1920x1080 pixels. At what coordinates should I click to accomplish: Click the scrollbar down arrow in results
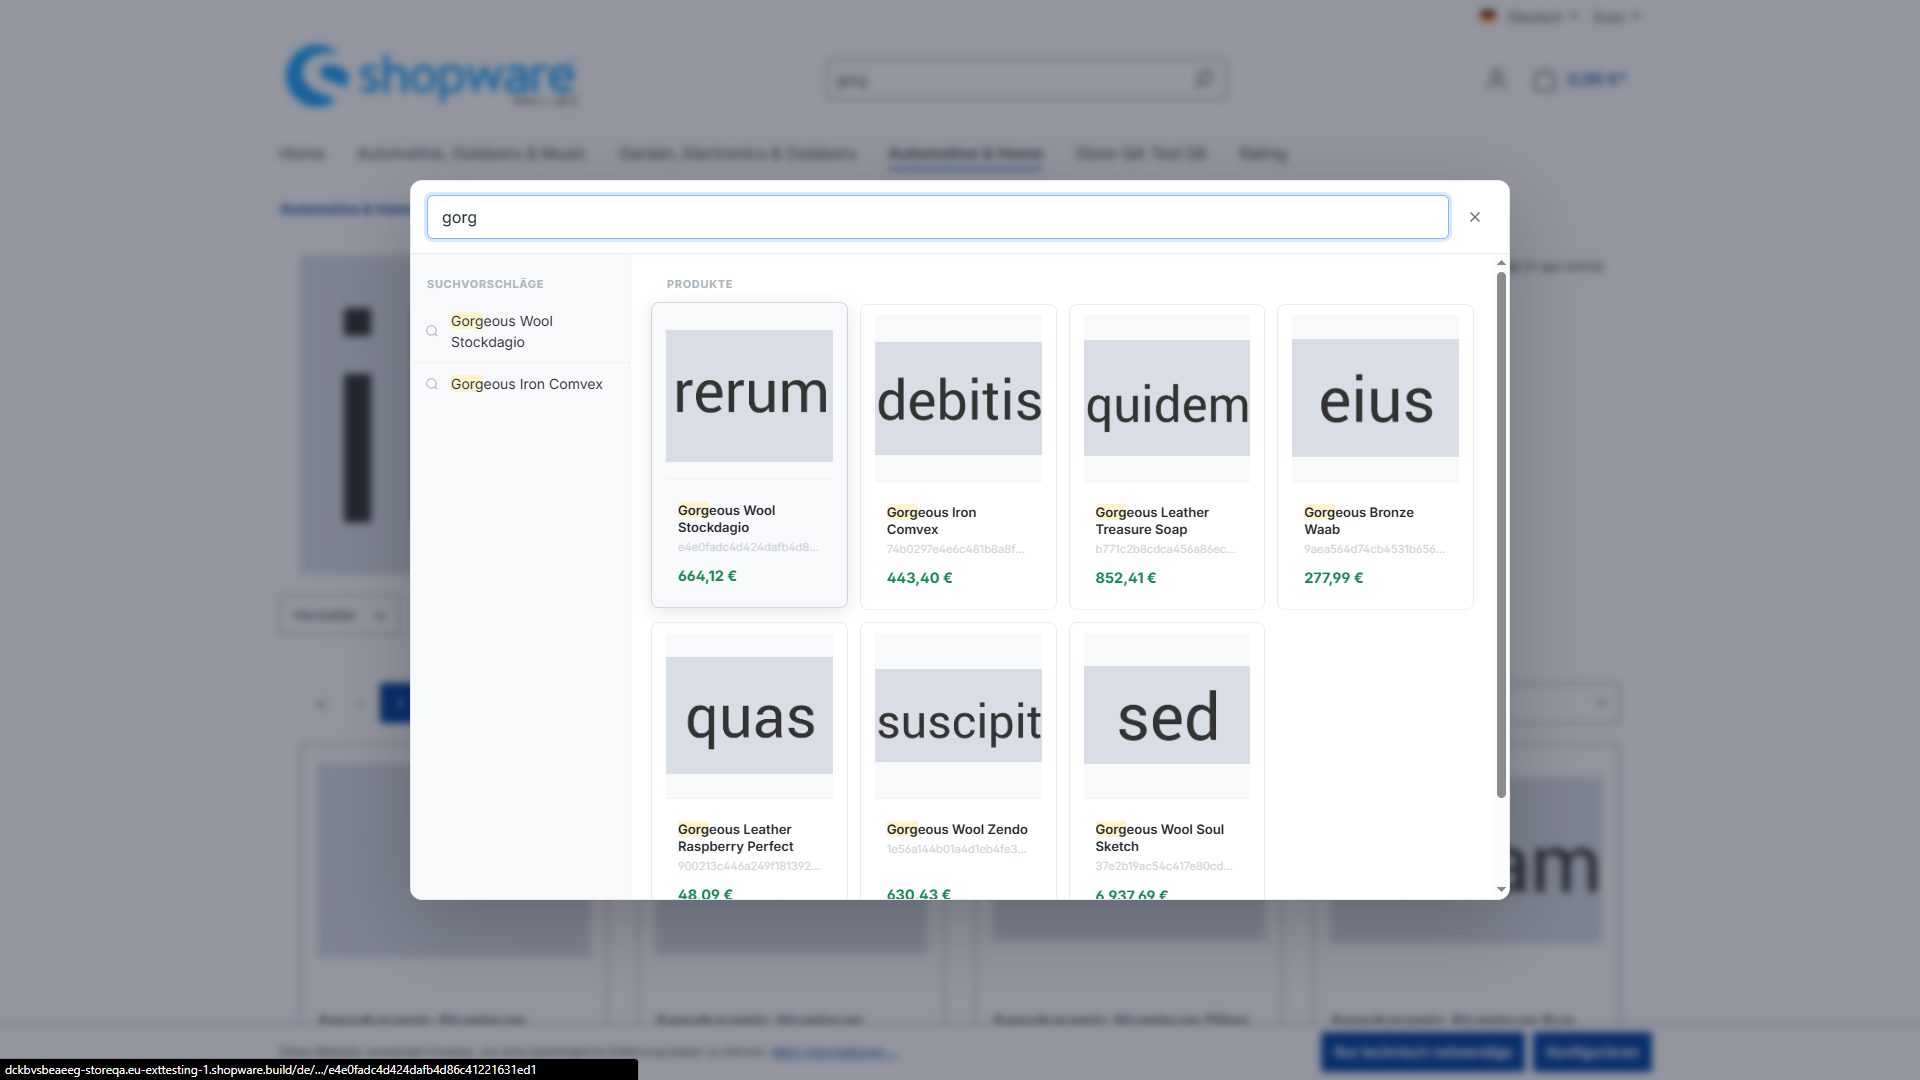(x=1501, y=889)
